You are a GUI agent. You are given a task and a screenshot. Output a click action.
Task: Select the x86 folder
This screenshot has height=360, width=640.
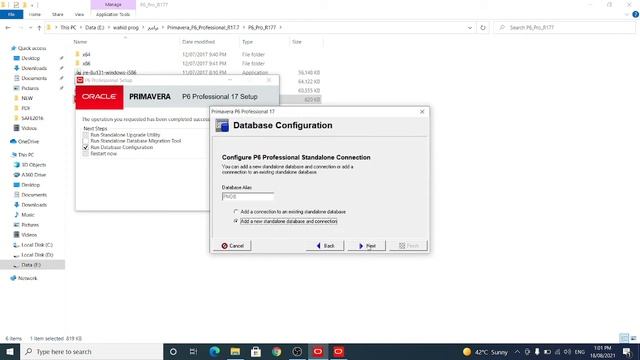86,64
